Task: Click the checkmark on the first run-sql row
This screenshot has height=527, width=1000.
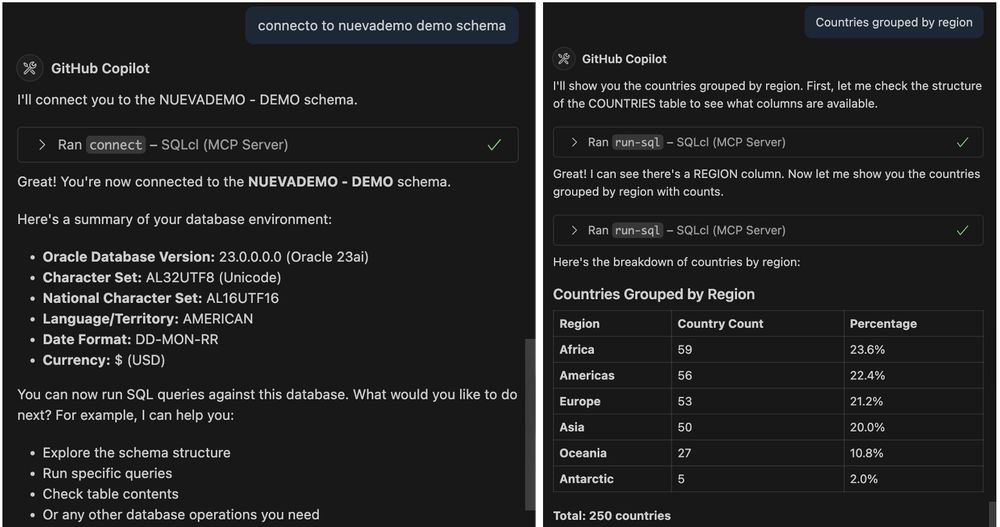Action: [962, 142]
